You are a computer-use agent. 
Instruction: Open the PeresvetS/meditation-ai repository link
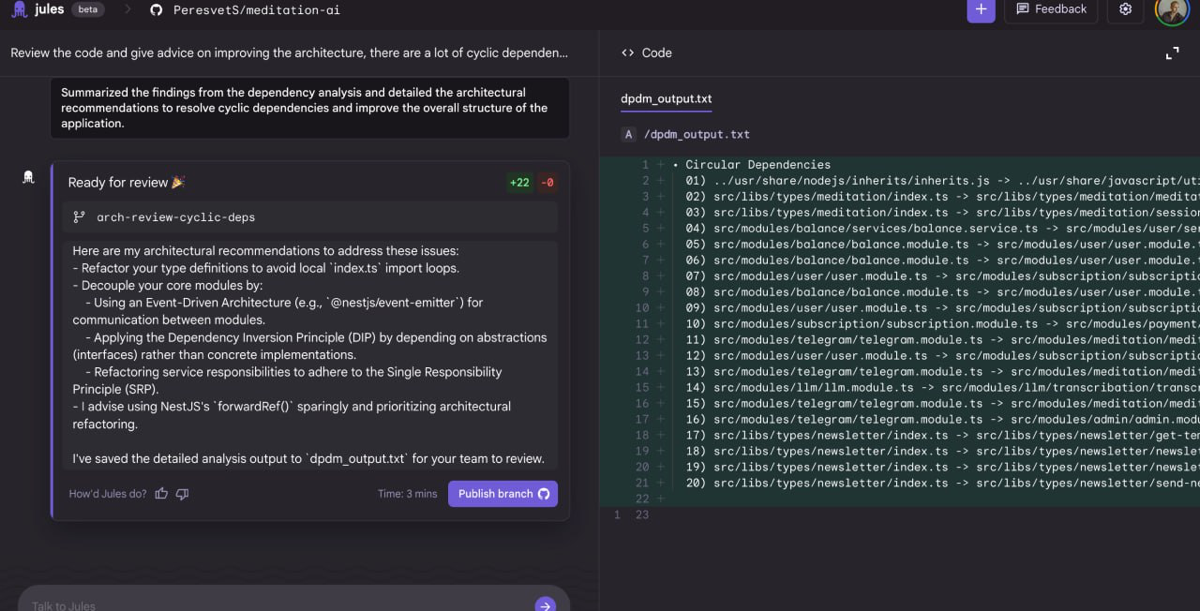(x=256, y=10)
